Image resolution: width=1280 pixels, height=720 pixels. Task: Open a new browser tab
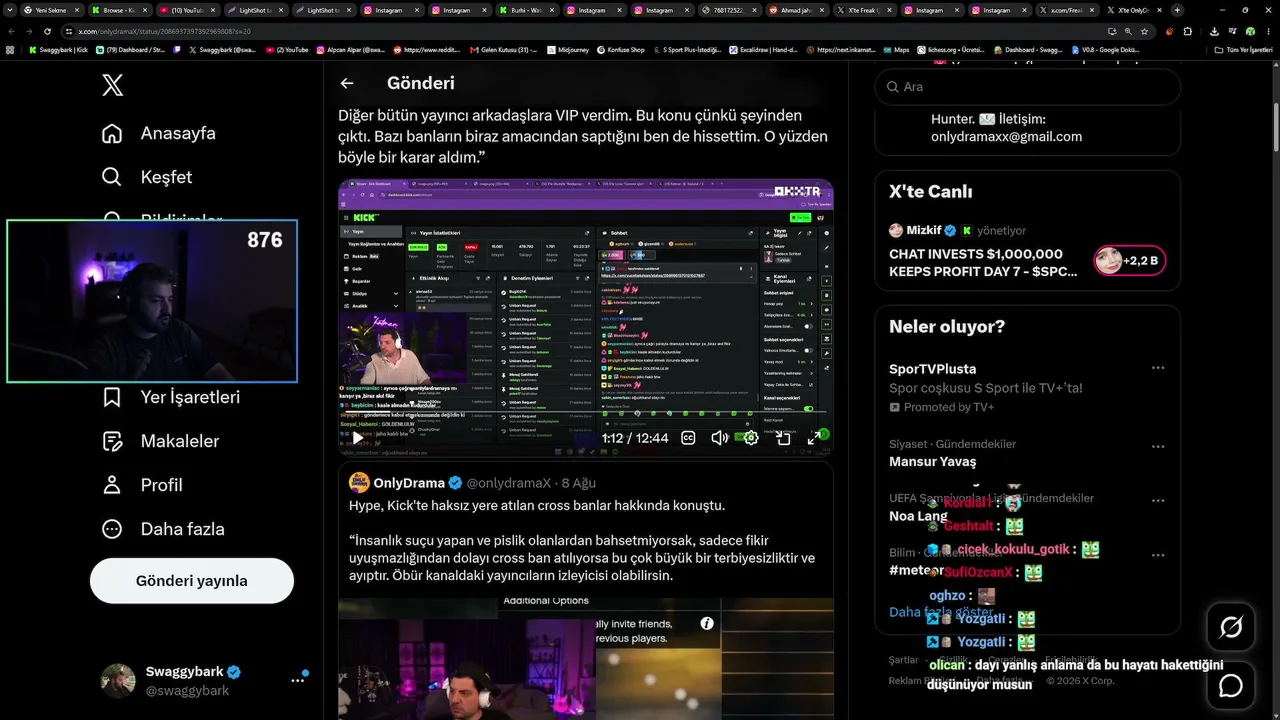click(1177, 10)
